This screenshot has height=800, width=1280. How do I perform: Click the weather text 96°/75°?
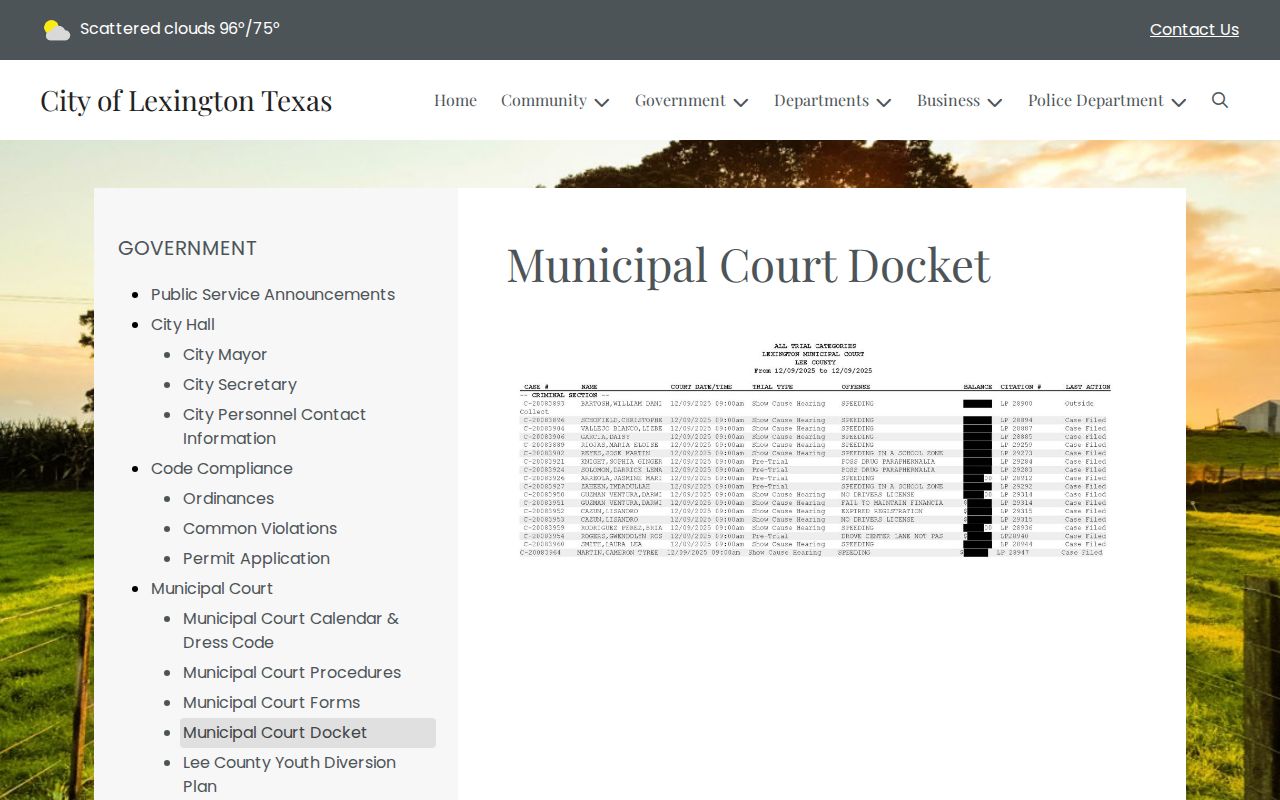point(250,28)
